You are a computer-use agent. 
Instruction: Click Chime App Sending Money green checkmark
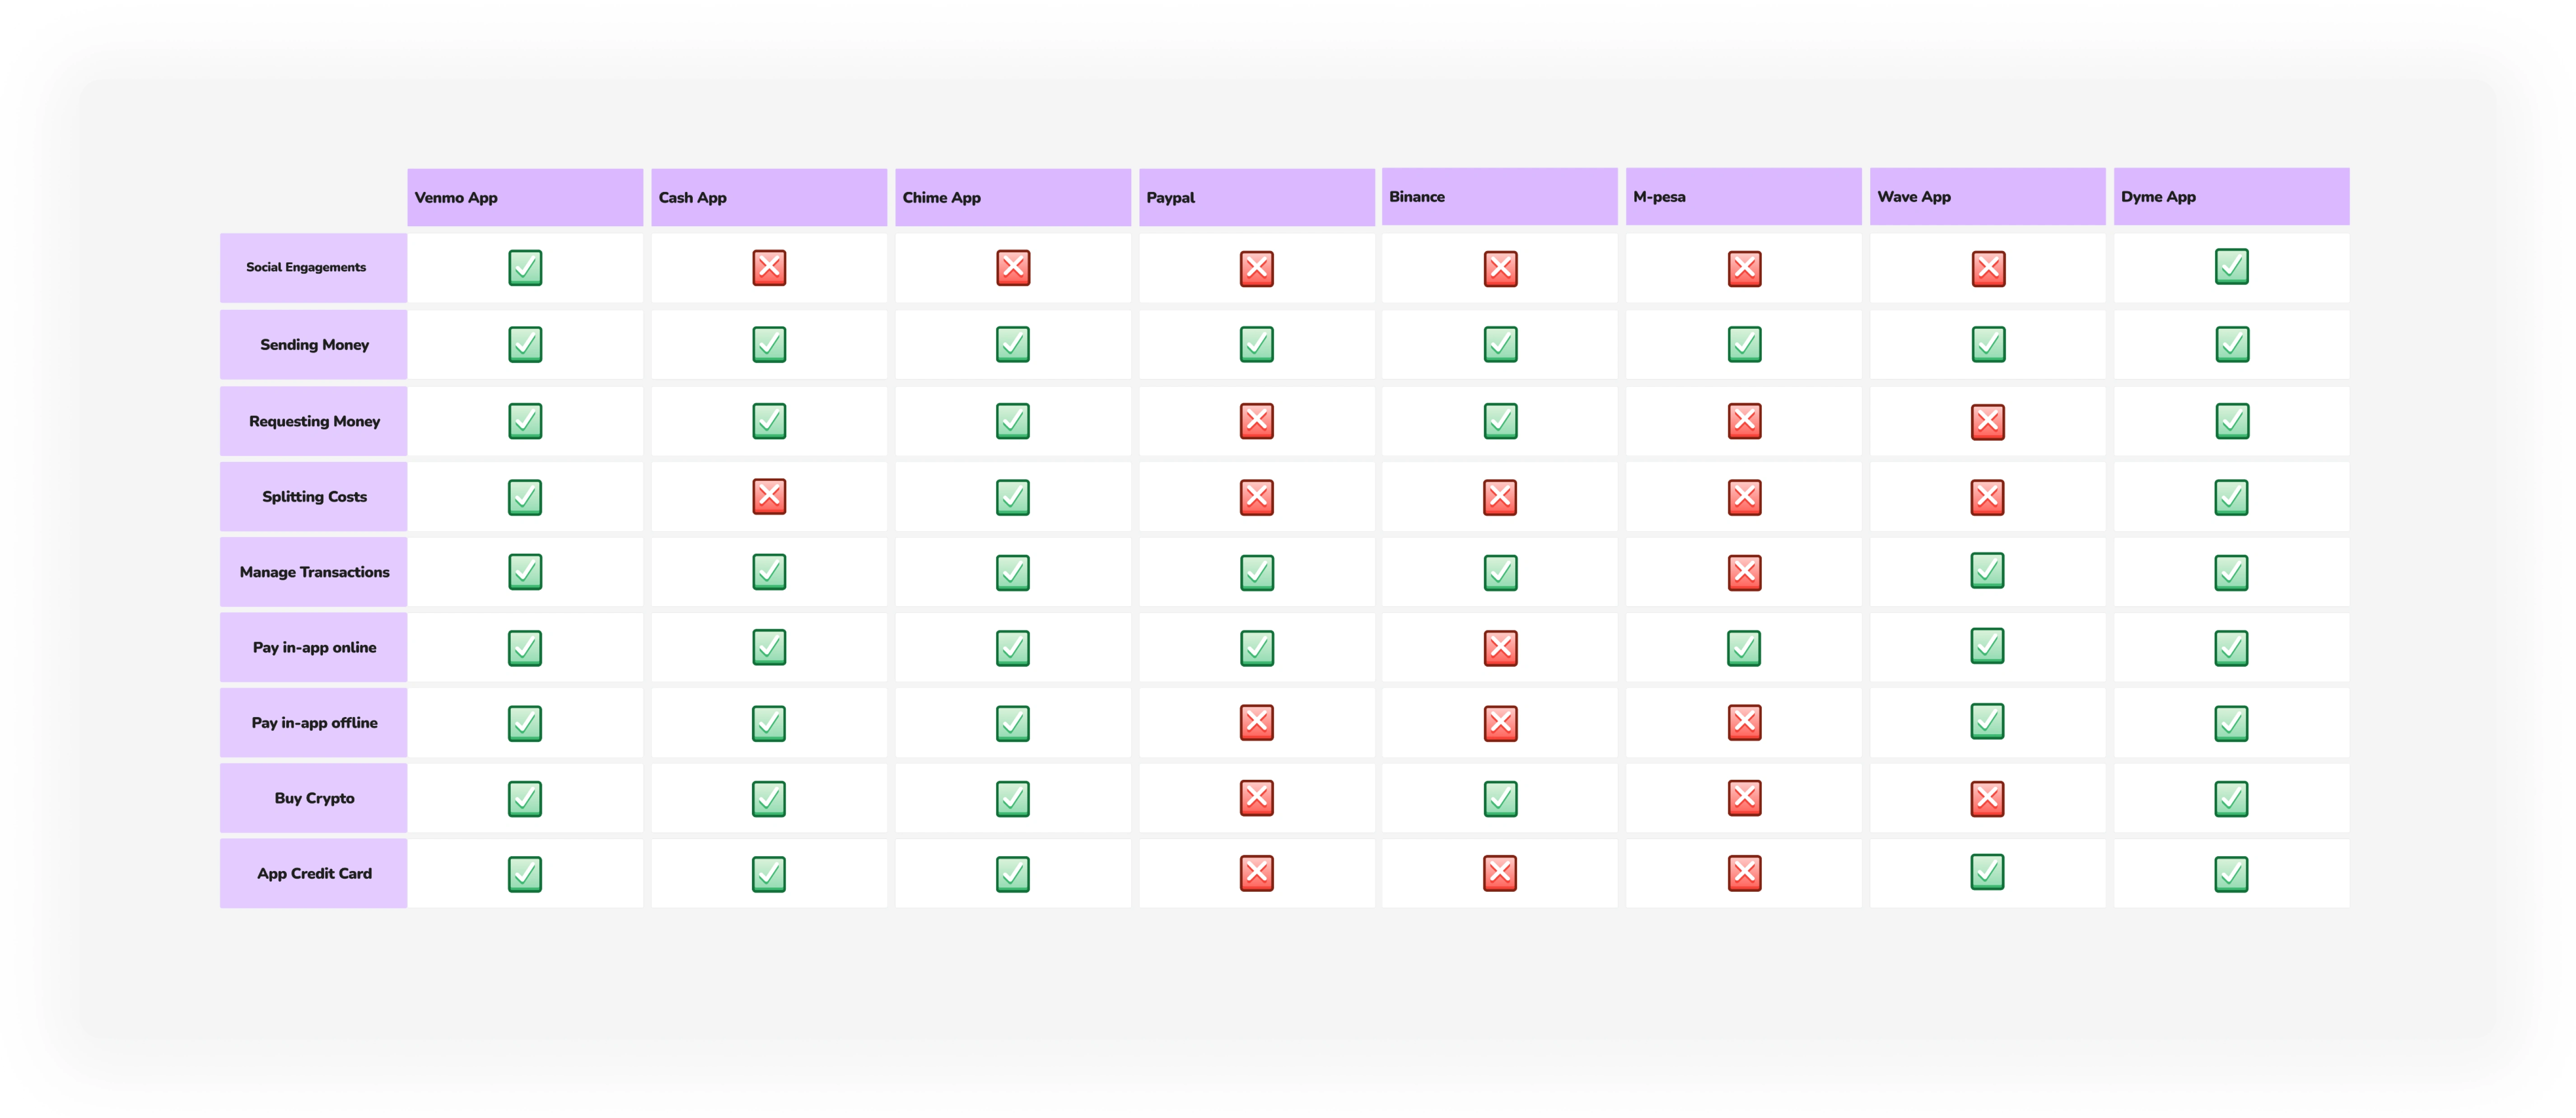[1012, 344]
